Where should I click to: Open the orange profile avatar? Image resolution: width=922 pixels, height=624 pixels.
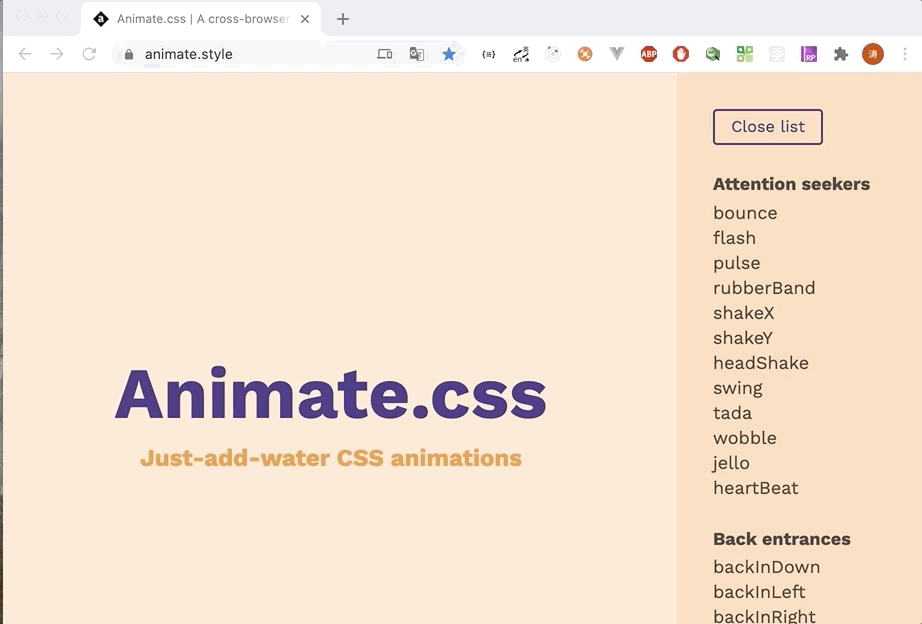click(873, 54)
